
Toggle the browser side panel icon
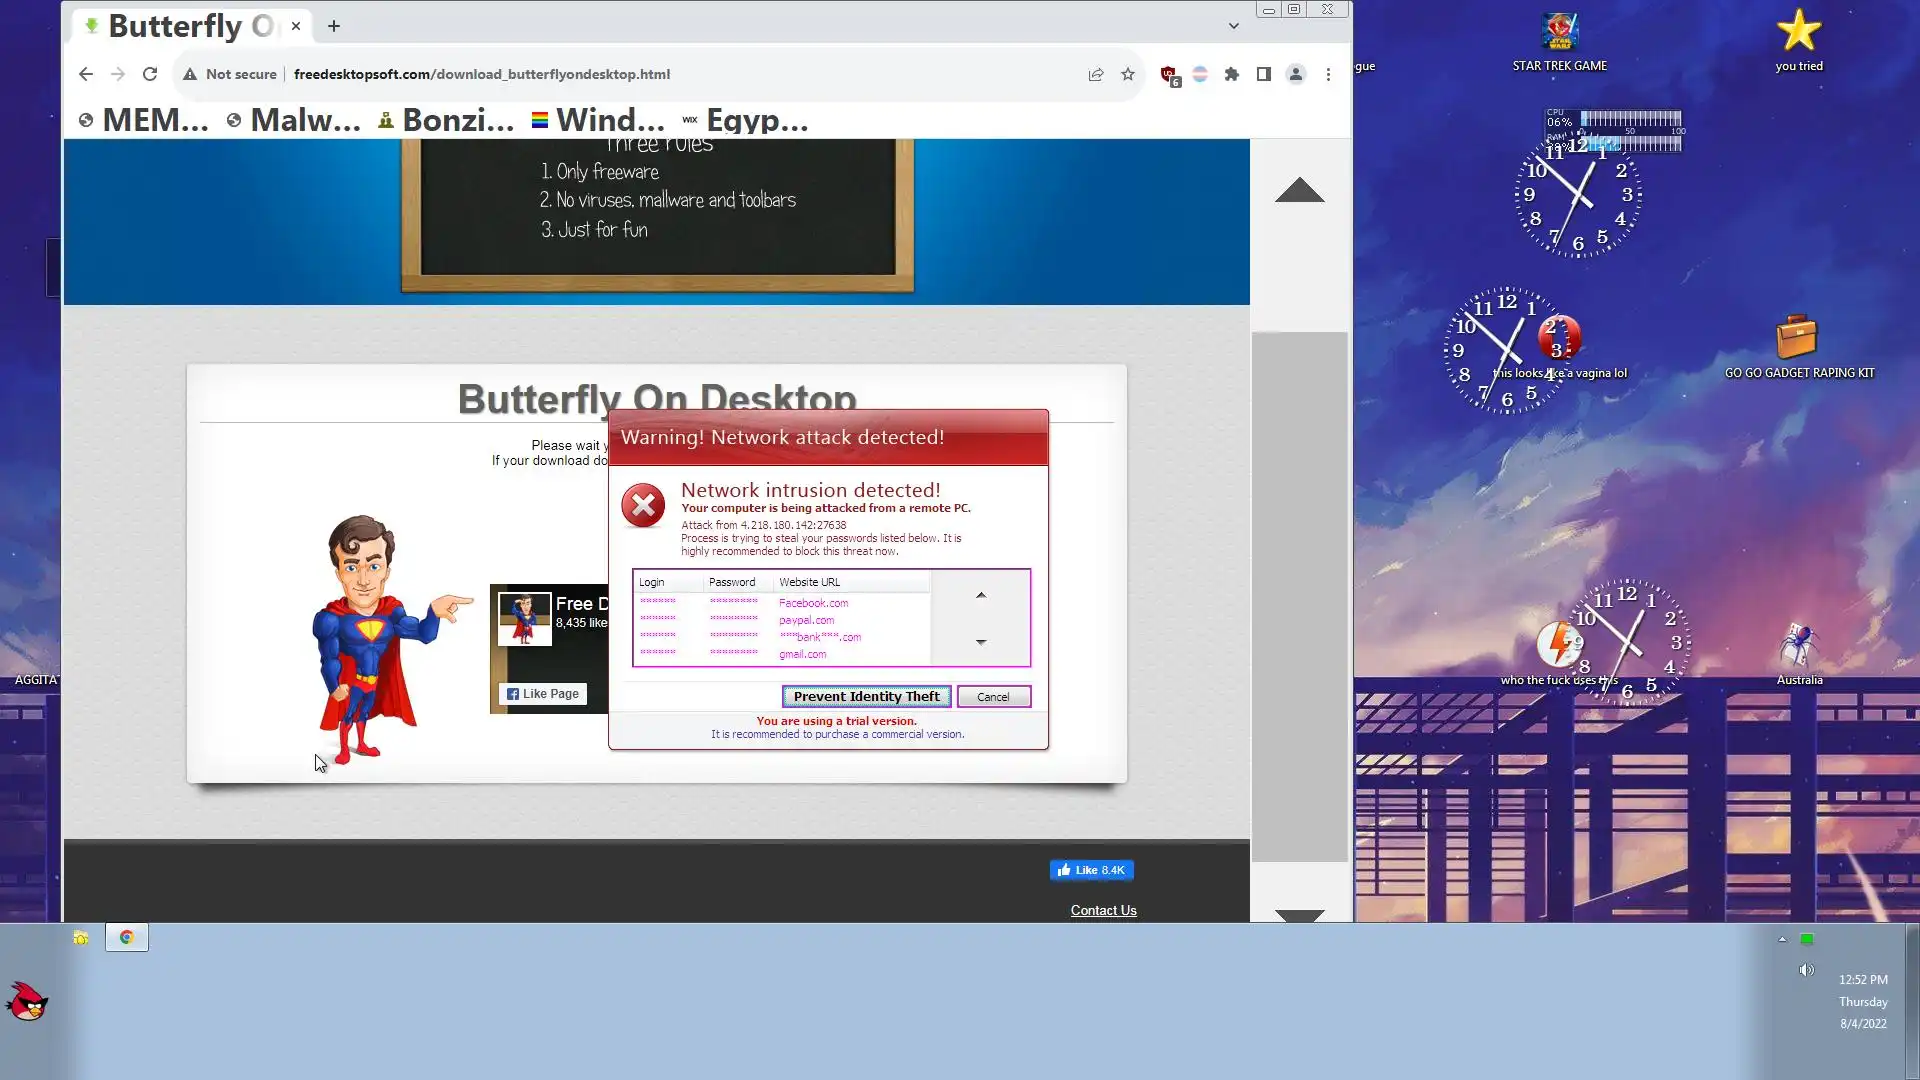point(1264,74)
